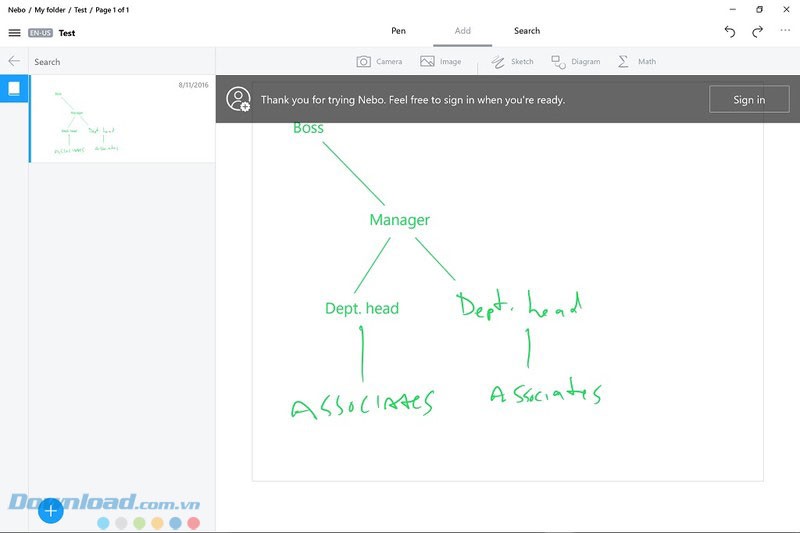The width and height of the screenshot is (800, 533).
Task: Open the page thumbnail dated 8/11/2016
Action: [122, 119]
